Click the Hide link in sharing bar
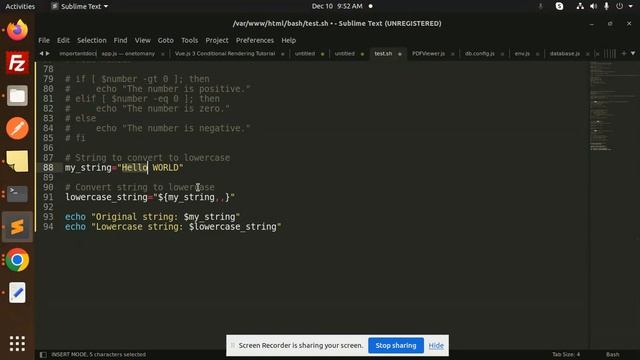The width and height of the screenshot is (640, 360). pyautogui.click(x=436, y=346)
